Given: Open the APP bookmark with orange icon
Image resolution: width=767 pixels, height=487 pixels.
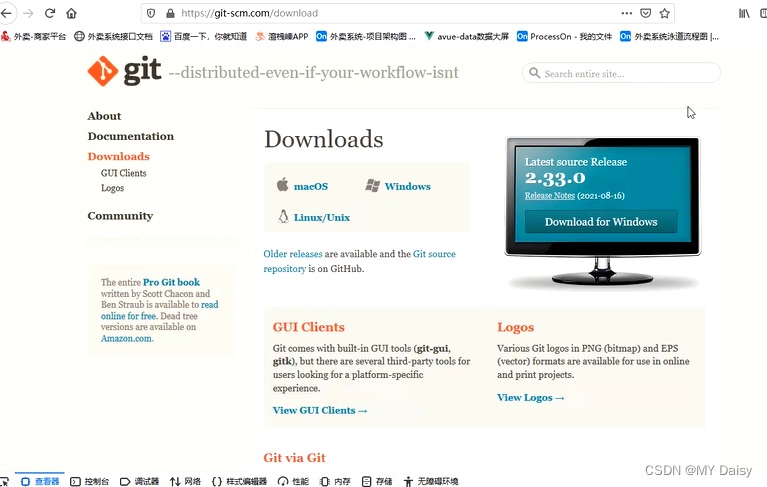Looking at the screenshot, I should (x=282, y=36).
